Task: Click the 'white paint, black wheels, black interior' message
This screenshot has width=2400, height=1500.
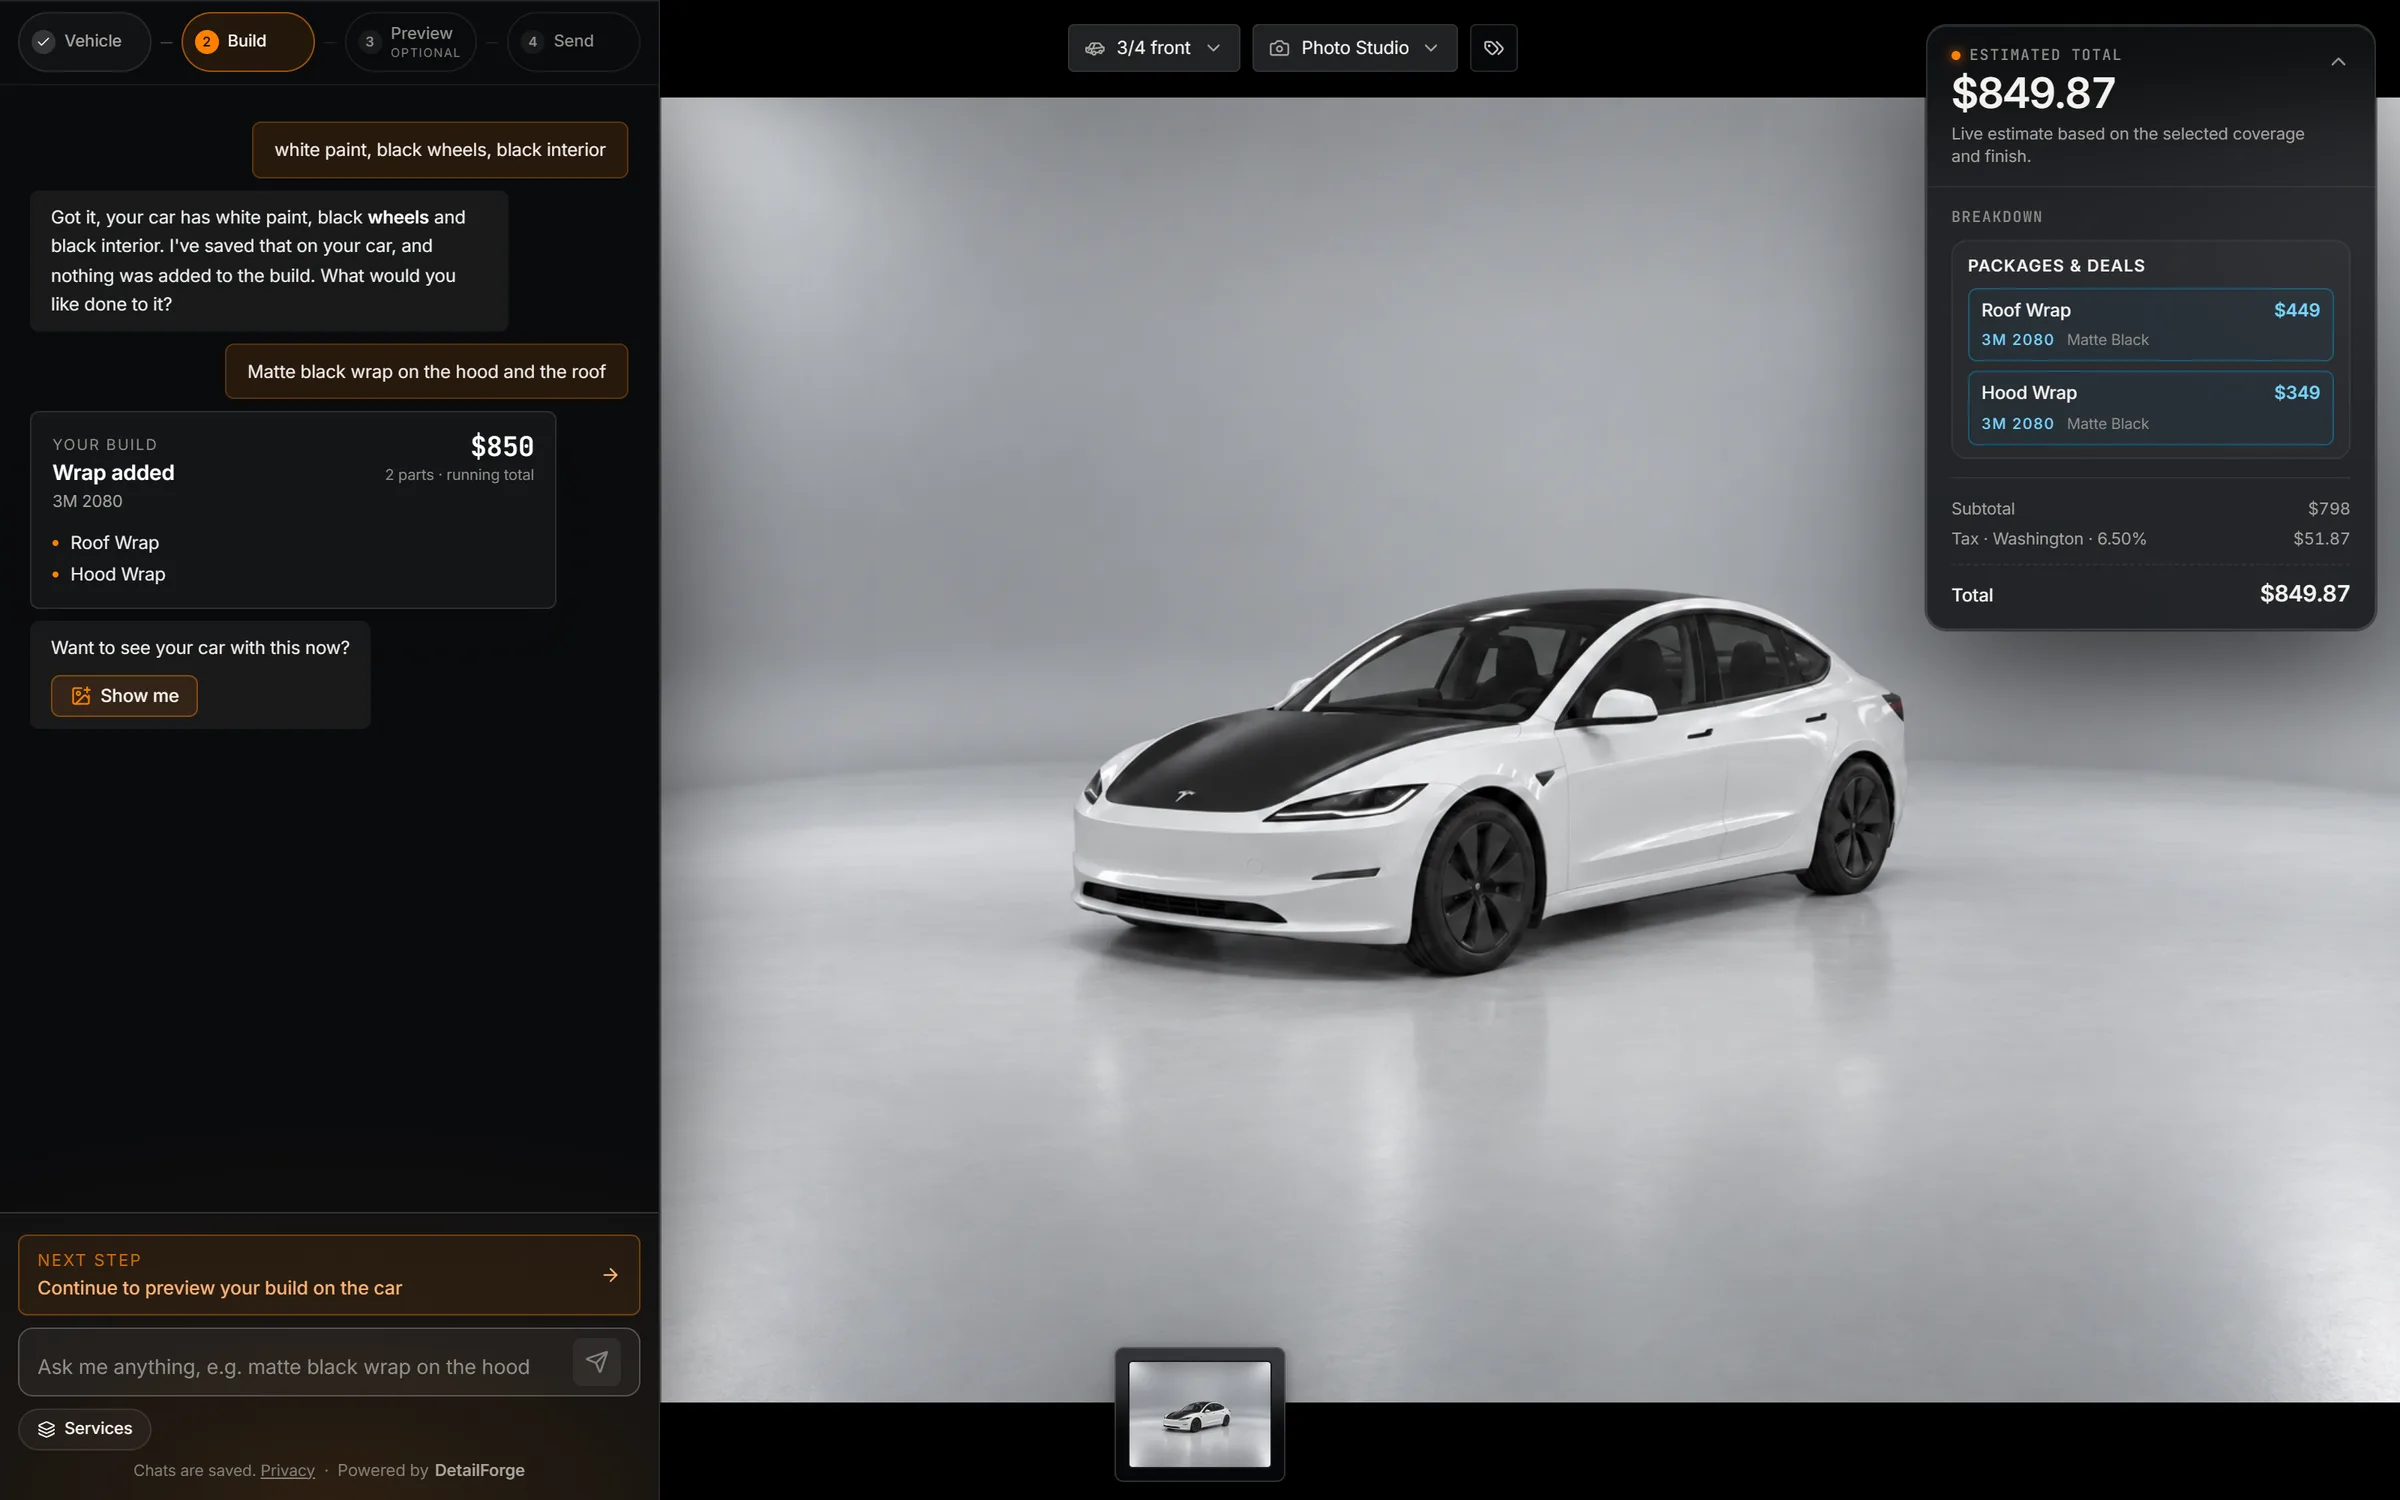Action: pos(440,150)
